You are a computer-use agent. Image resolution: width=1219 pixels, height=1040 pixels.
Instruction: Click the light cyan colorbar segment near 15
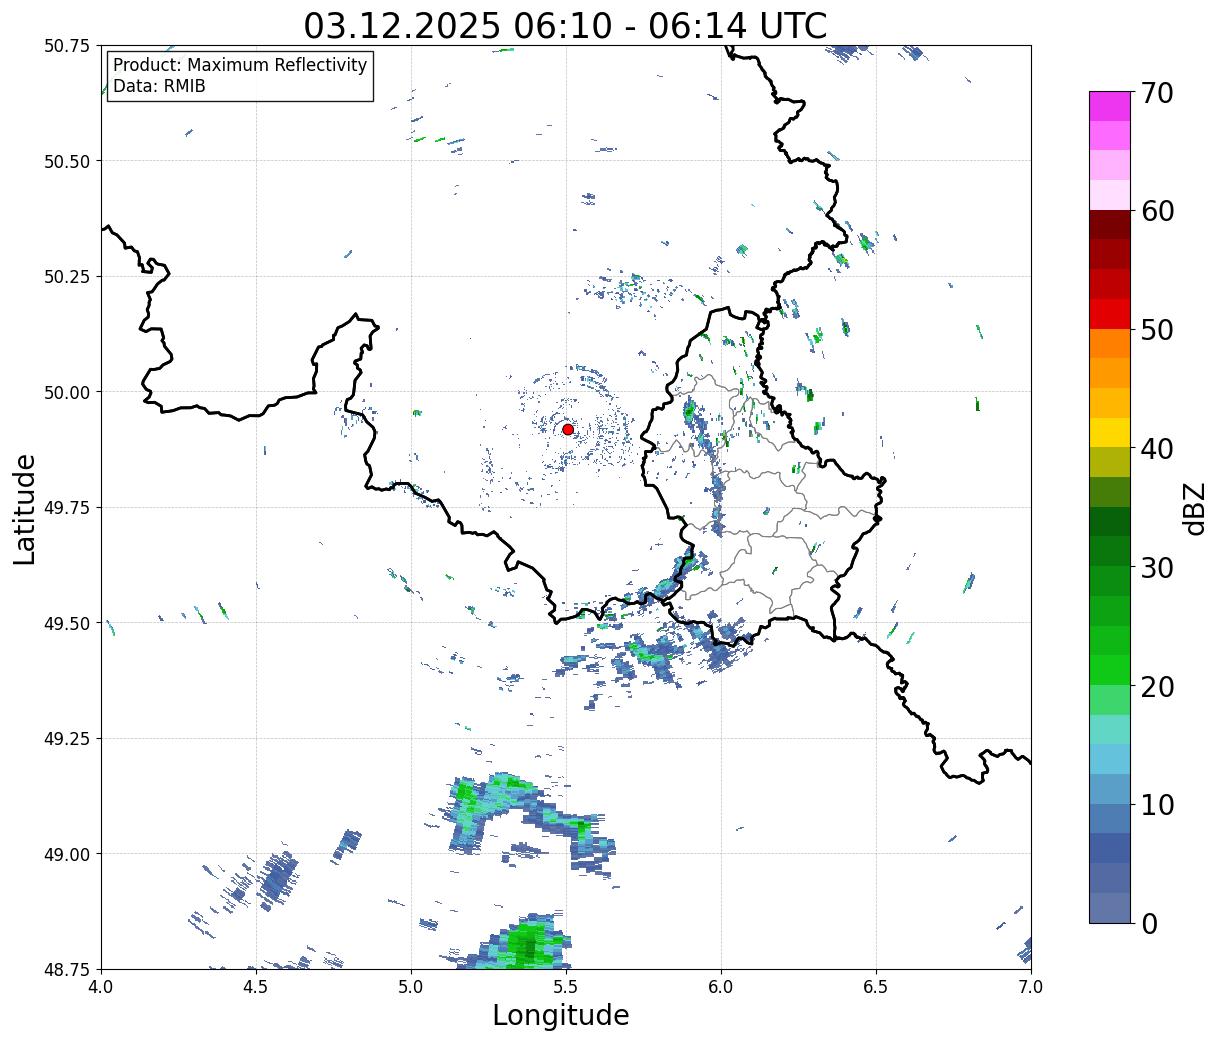[1110, 729]
